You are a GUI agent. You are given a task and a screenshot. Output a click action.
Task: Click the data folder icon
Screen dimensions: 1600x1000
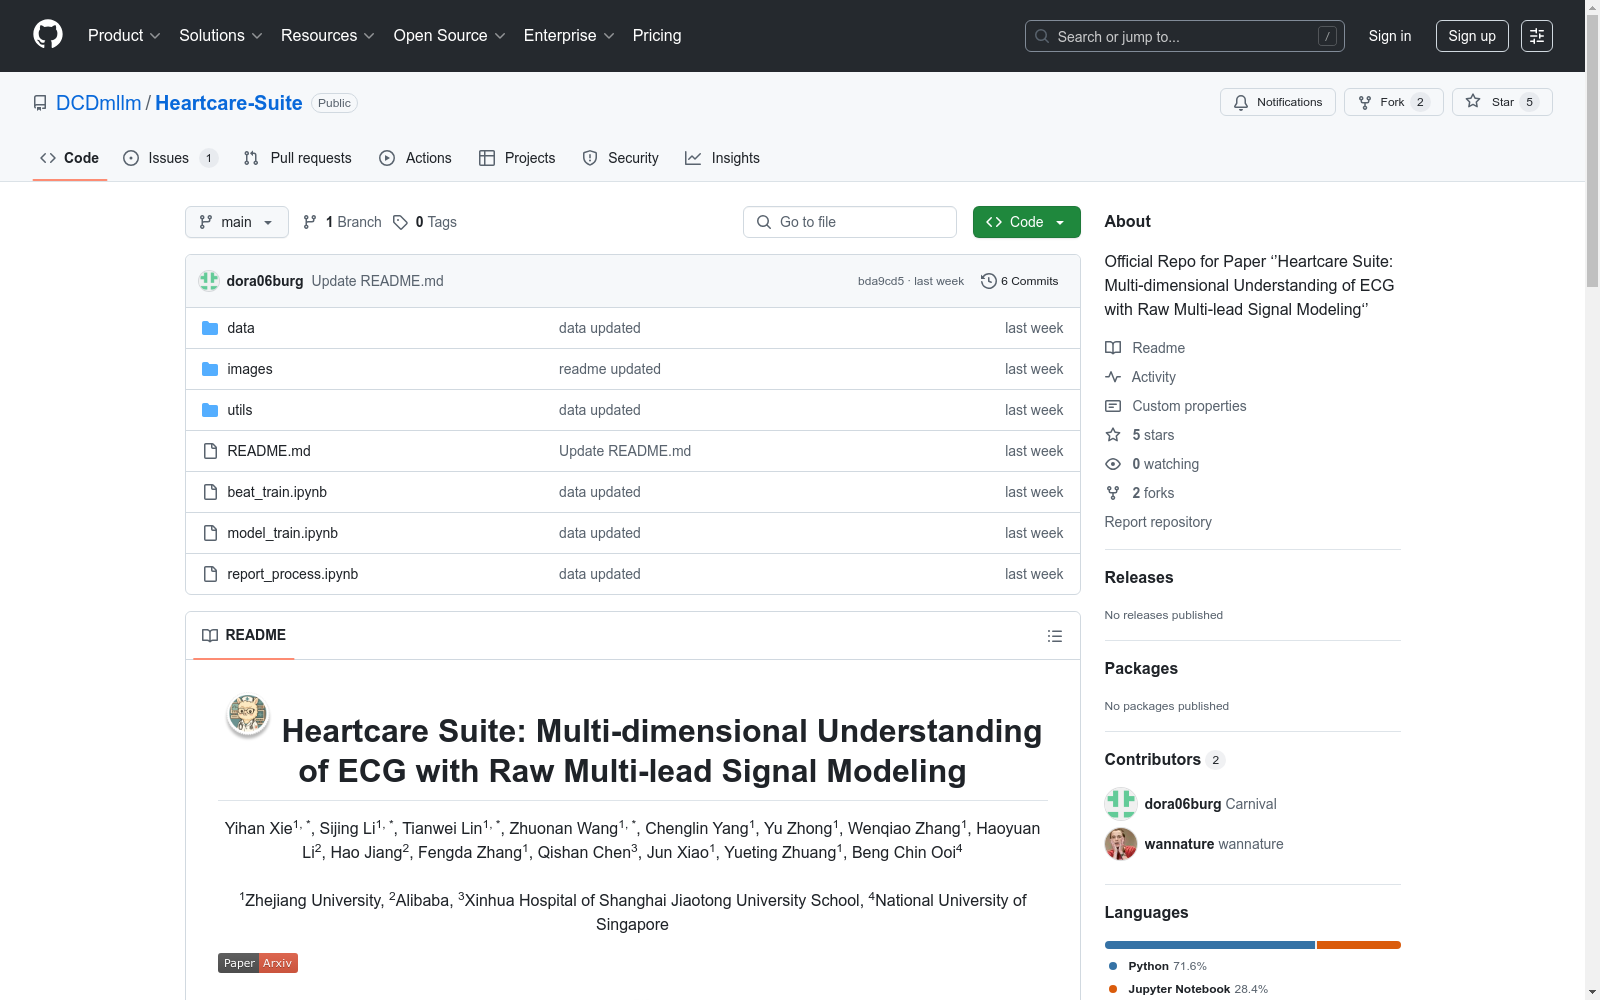coord(210,328)
